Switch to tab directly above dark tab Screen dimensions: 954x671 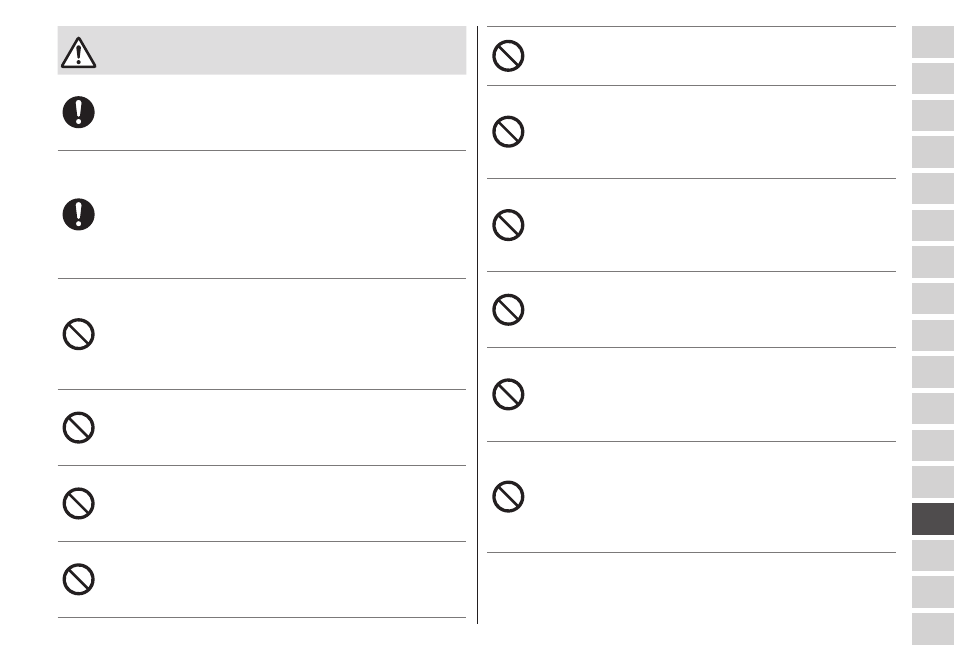tap(933, 482)
